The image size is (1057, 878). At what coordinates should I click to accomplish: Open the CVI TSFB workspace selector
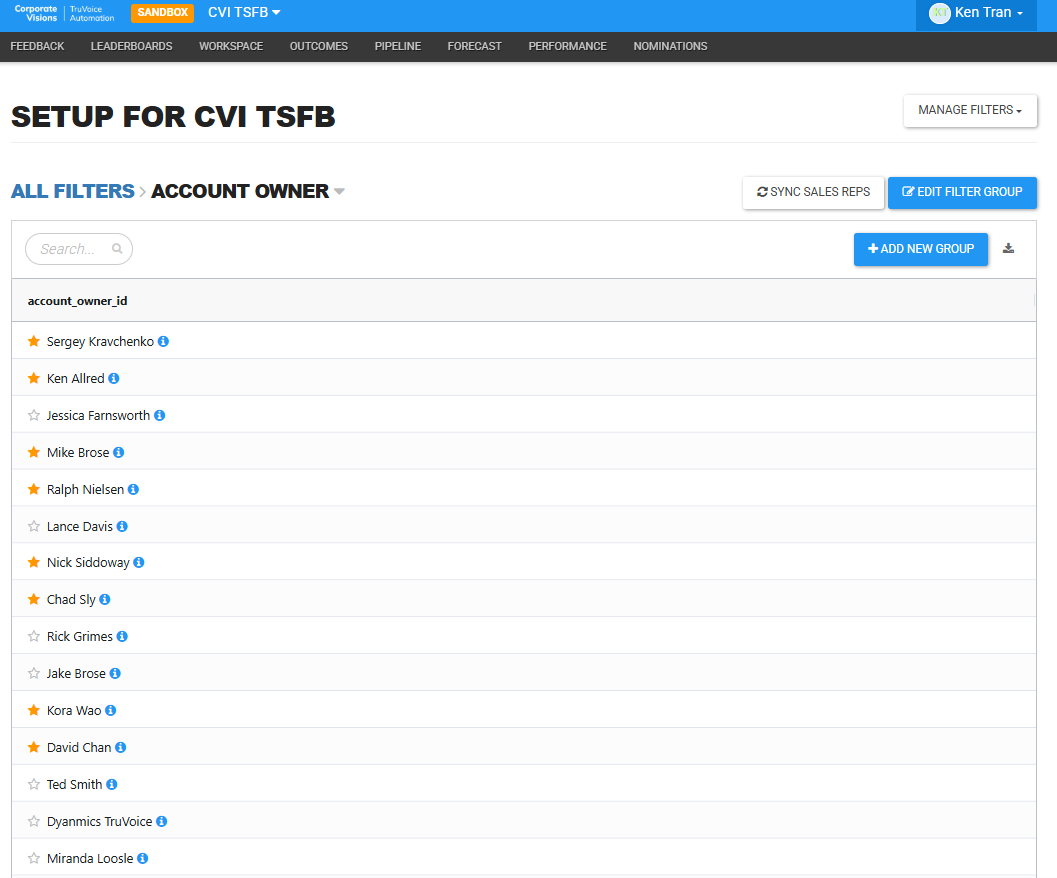(x=244, y=13)
